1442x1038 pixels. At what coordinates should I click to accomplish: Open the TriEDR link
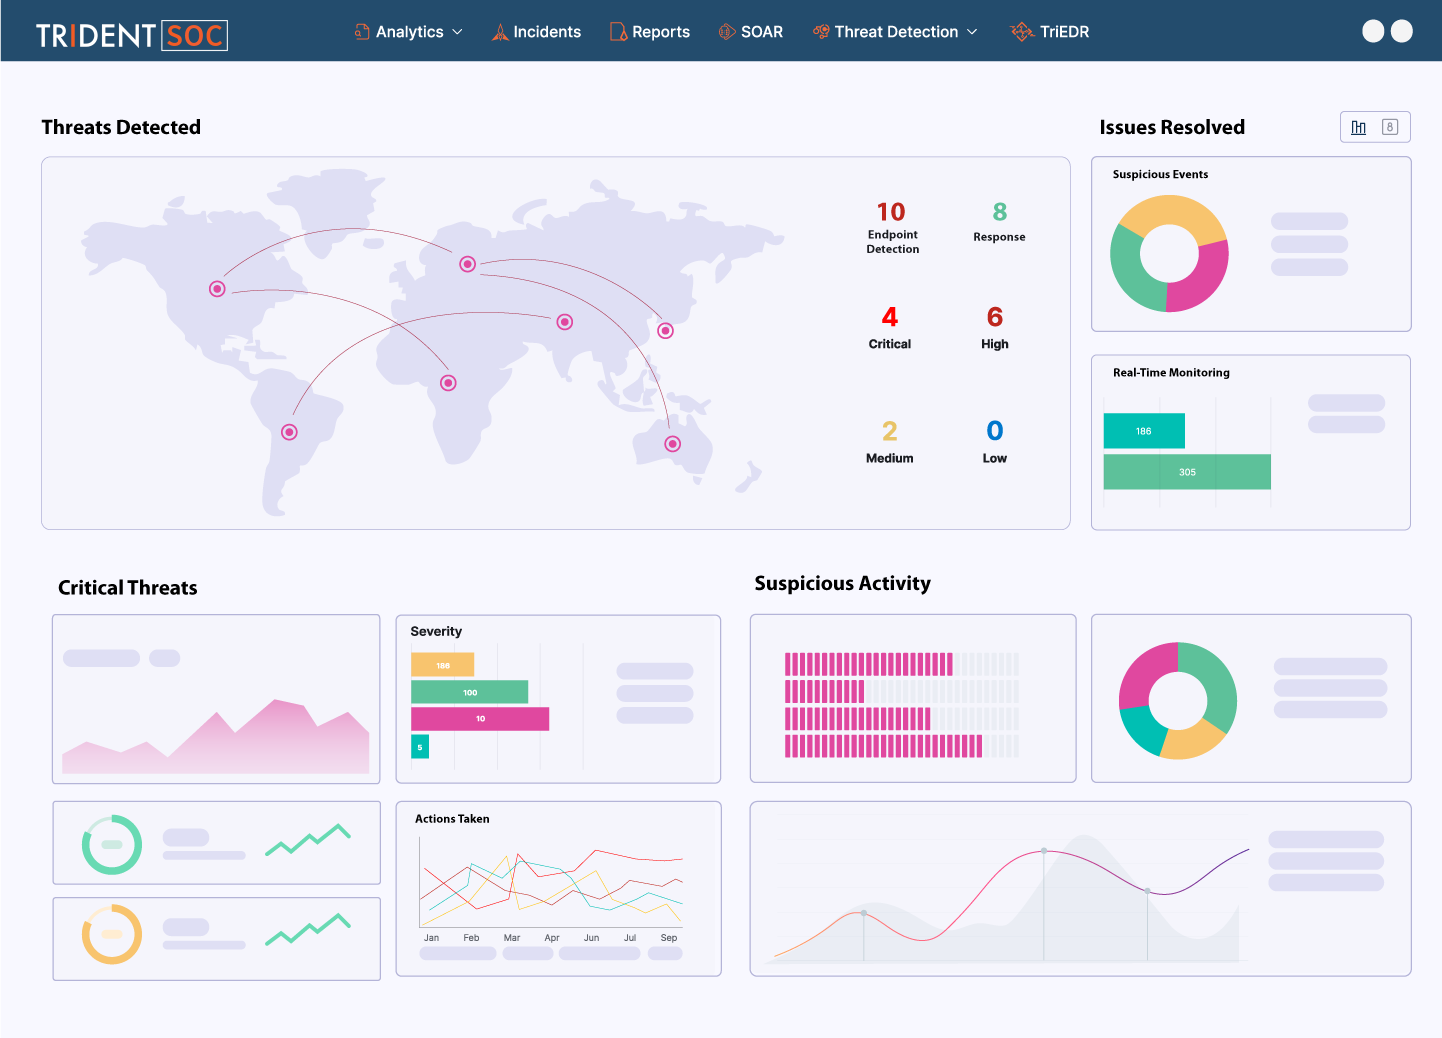tap(1064, 32)
